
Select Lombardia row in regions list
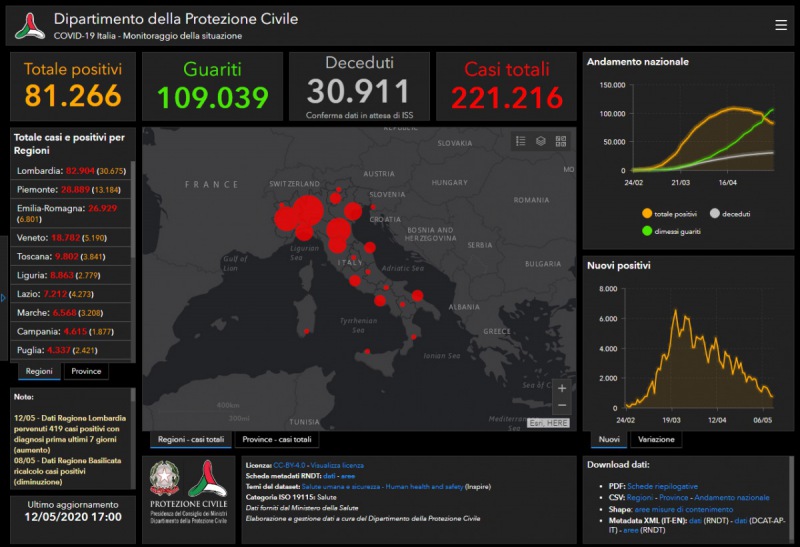coord(70,171)
